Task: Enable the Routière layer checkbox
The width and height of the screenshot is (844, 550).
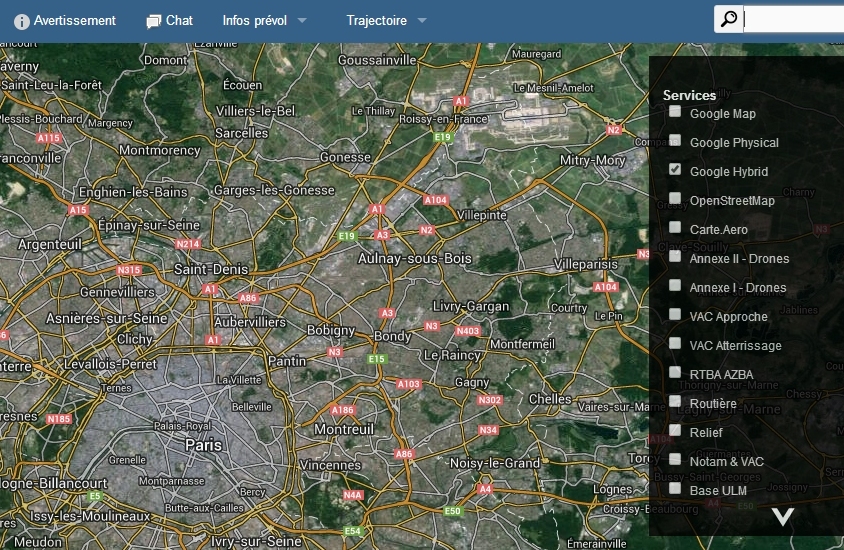Action: tap(674, 402)
